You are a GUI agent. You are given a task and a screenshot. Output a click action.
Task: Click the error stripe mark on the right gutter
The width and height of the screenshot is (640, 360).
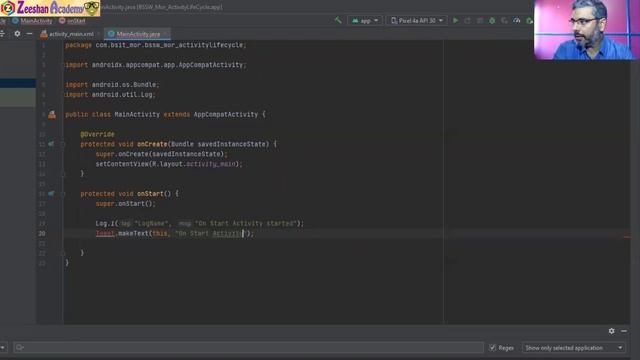pos(627,237)
